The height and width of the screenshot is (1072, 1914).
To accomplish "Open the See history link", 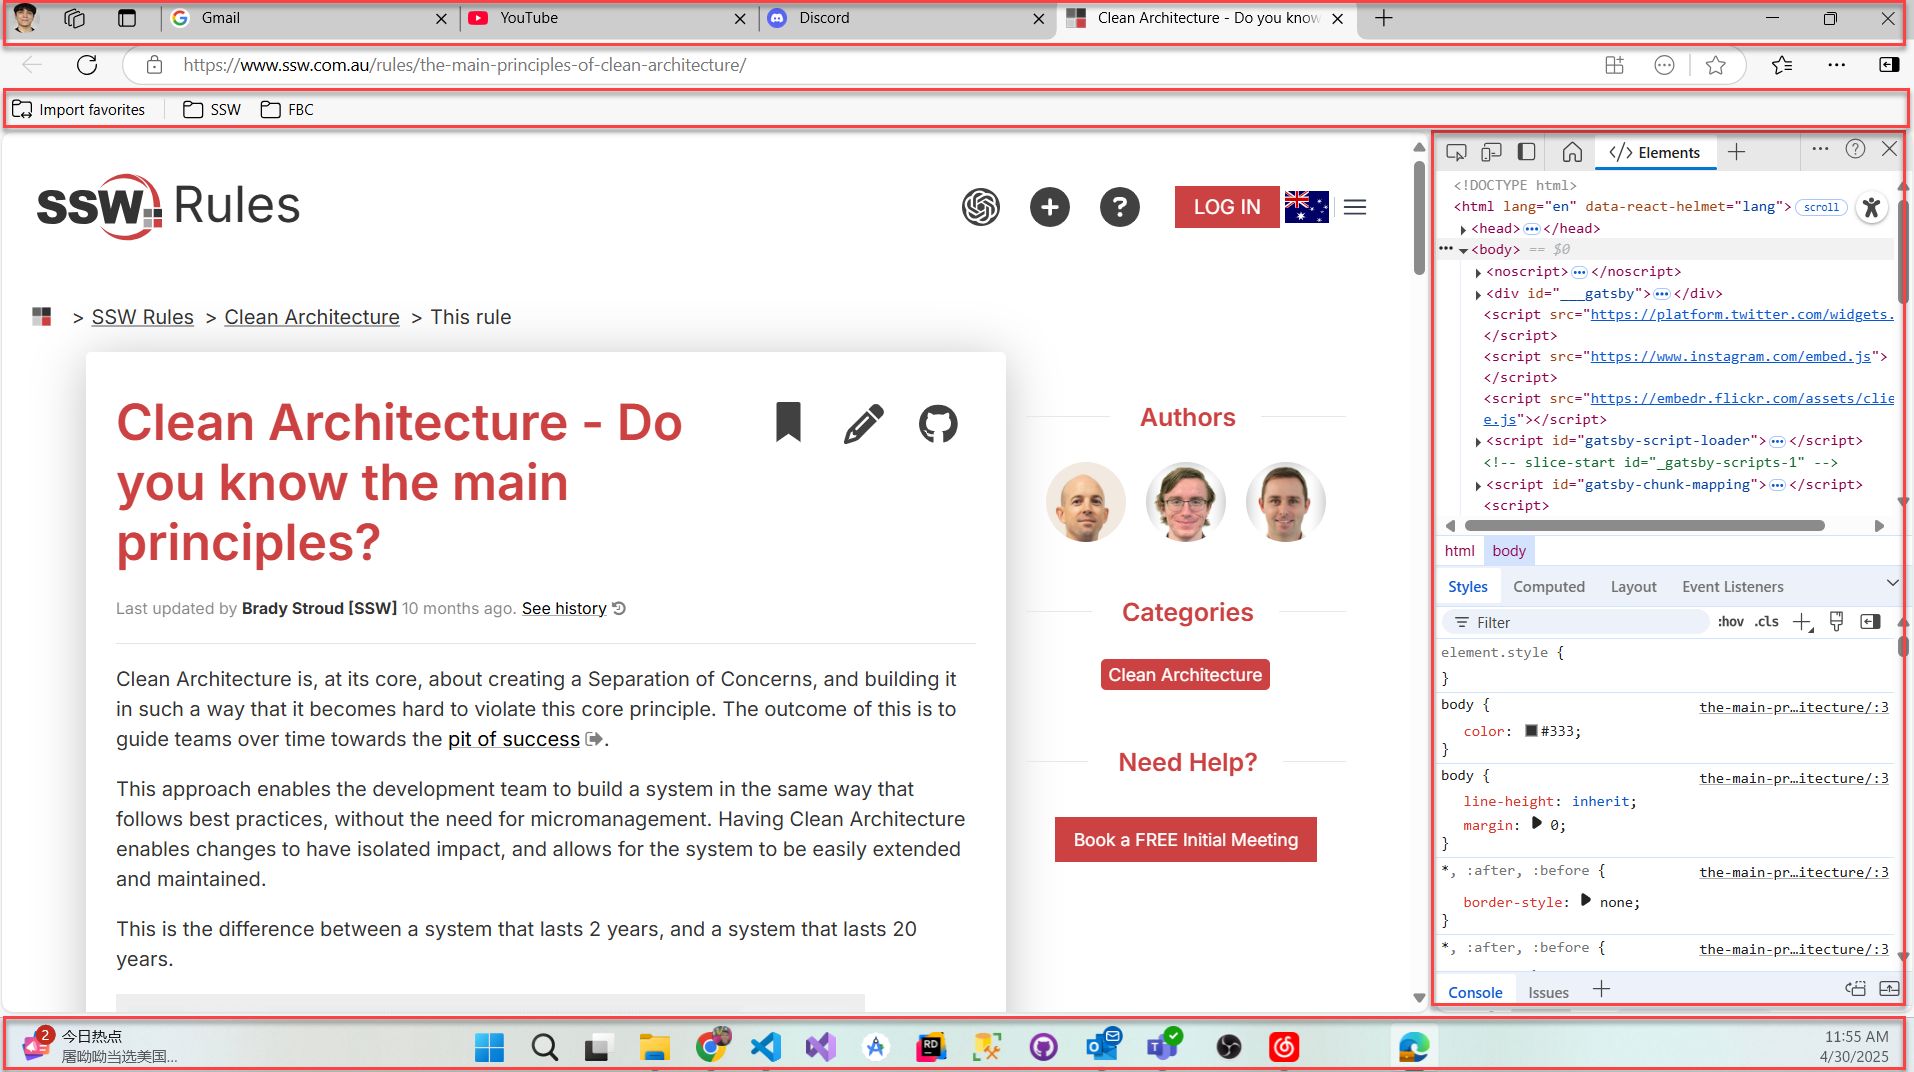I will pos(564,608).
